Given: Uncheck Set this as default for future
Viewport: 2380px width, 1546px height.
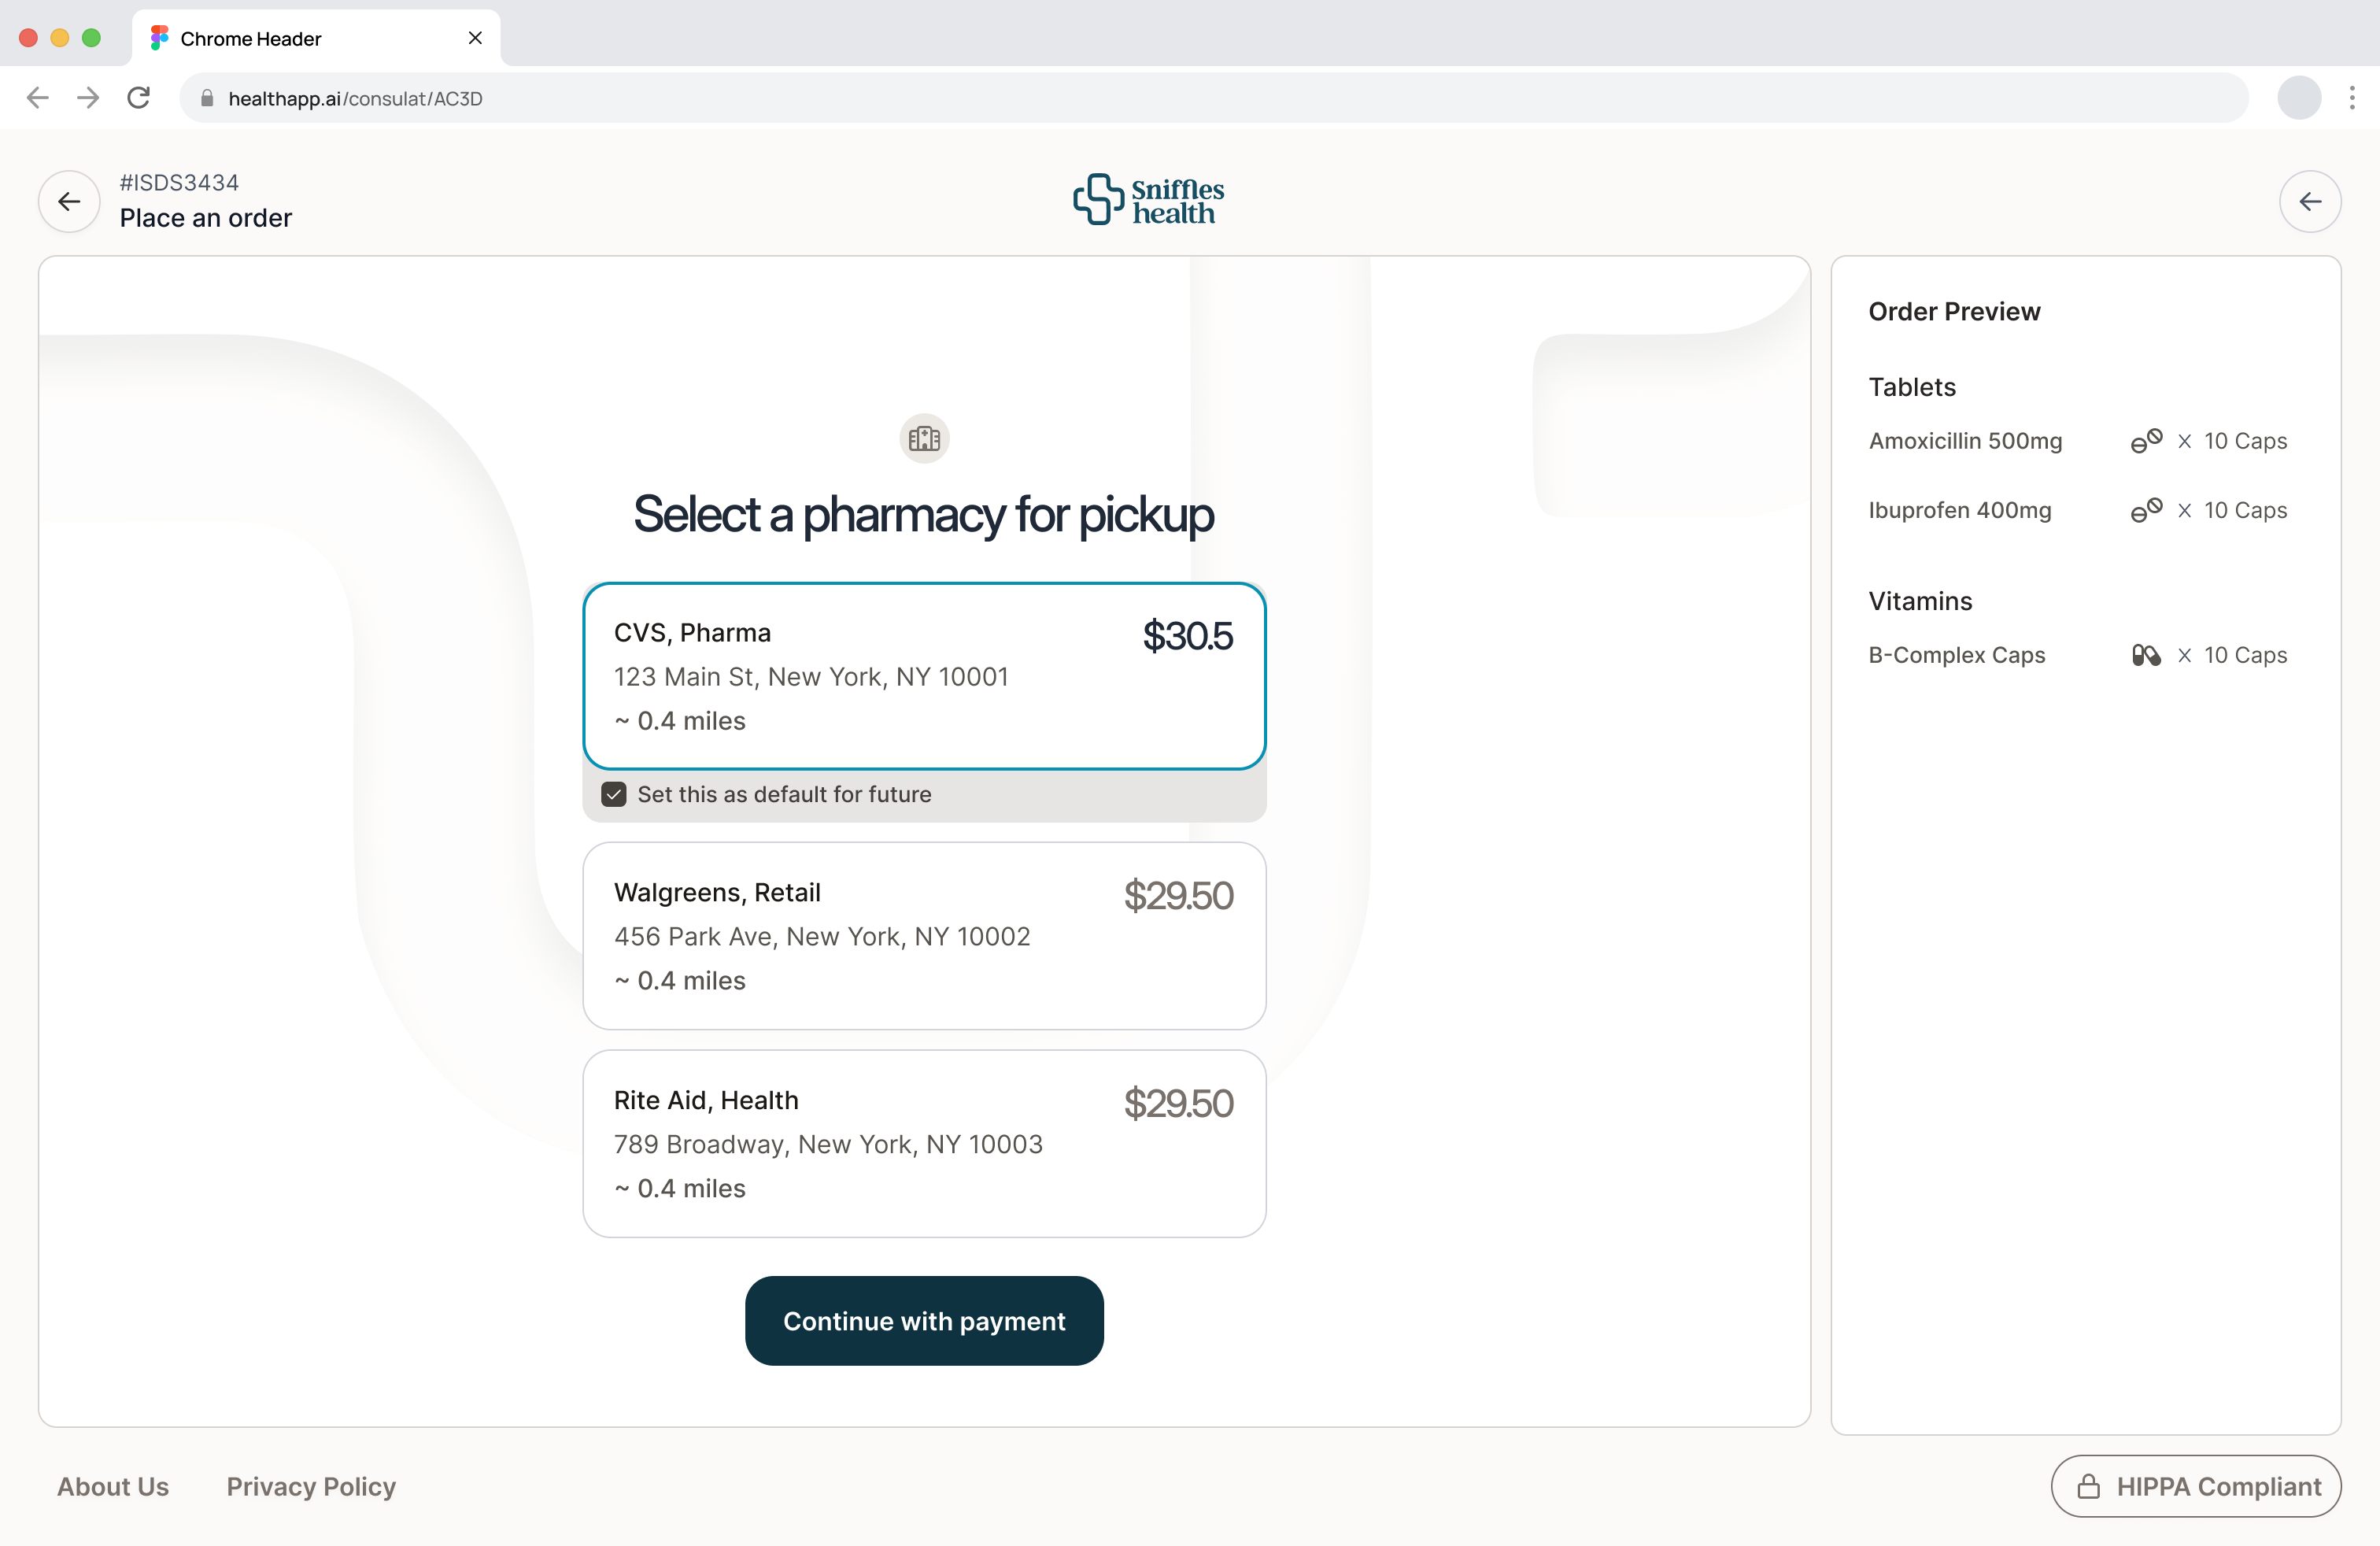Looking at the screenshot, I should point(613,793).
